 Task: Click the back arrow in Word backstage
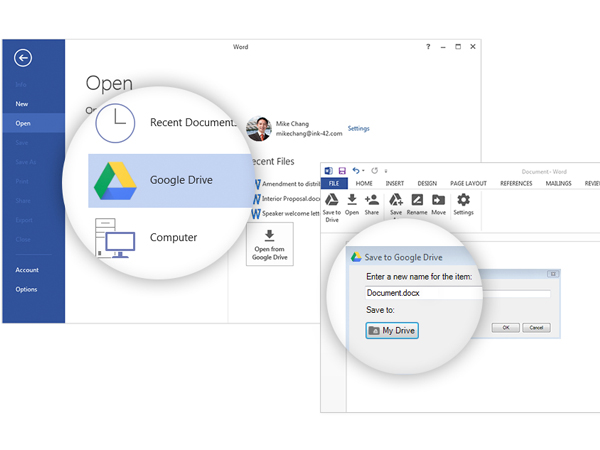(23, 58)
